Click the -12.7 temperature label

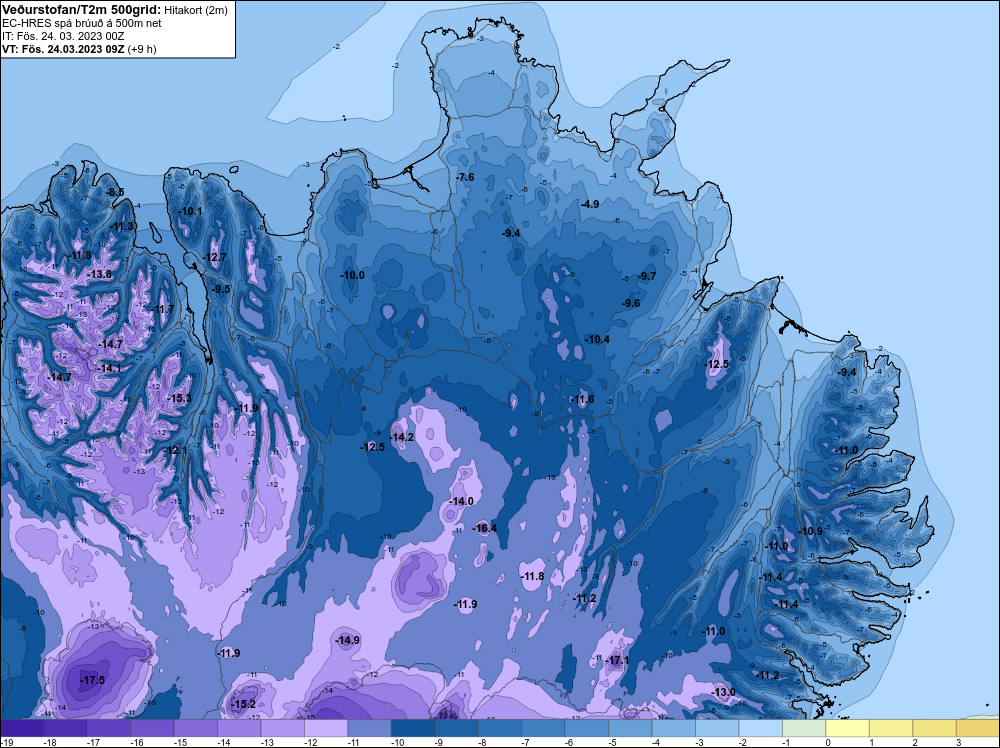click(x=214, y=258)
